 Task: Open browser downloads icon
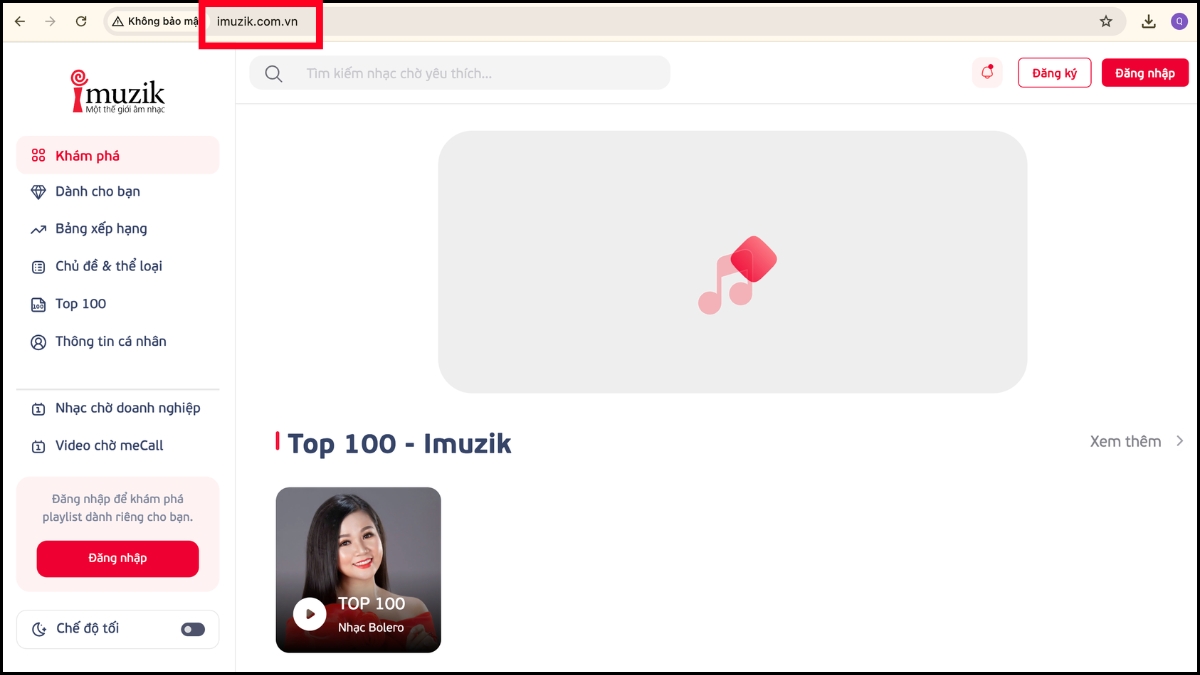pos(1149,21)
